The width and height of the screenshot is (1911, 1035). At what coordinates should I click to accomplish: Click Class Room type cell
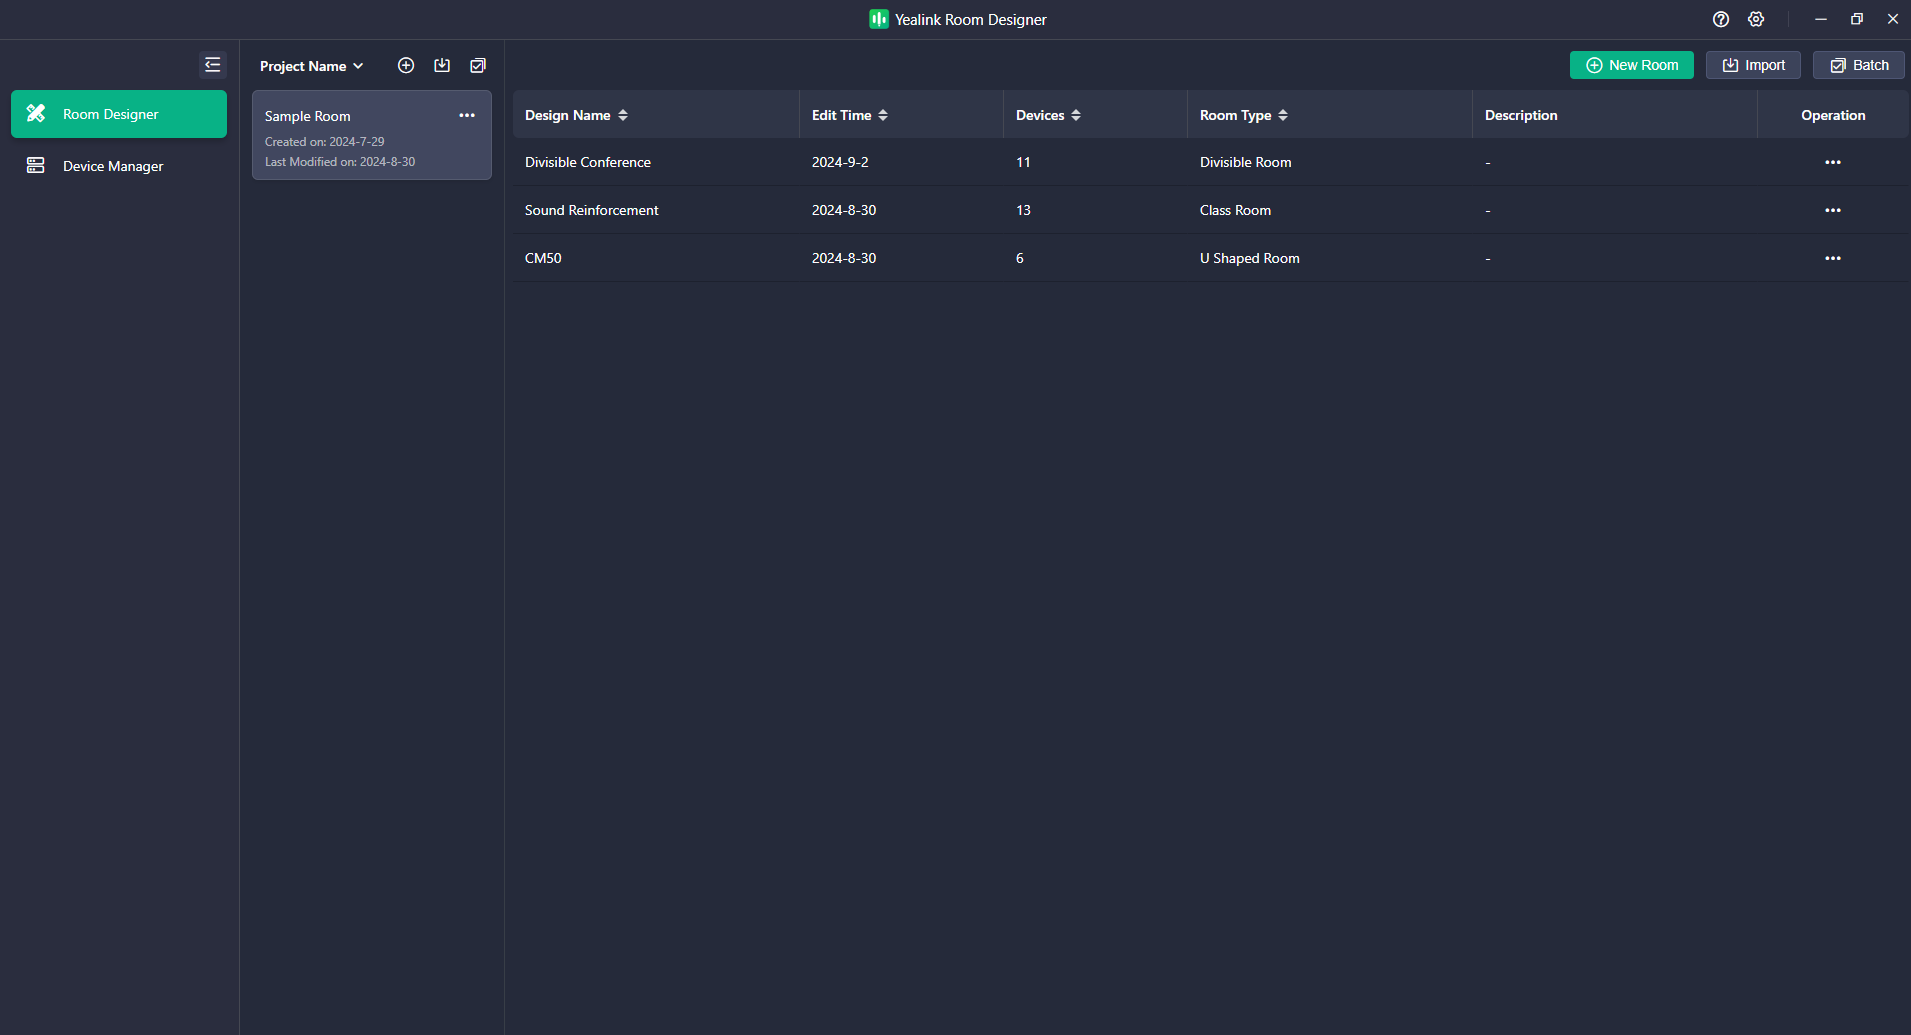click(1235, 210)
